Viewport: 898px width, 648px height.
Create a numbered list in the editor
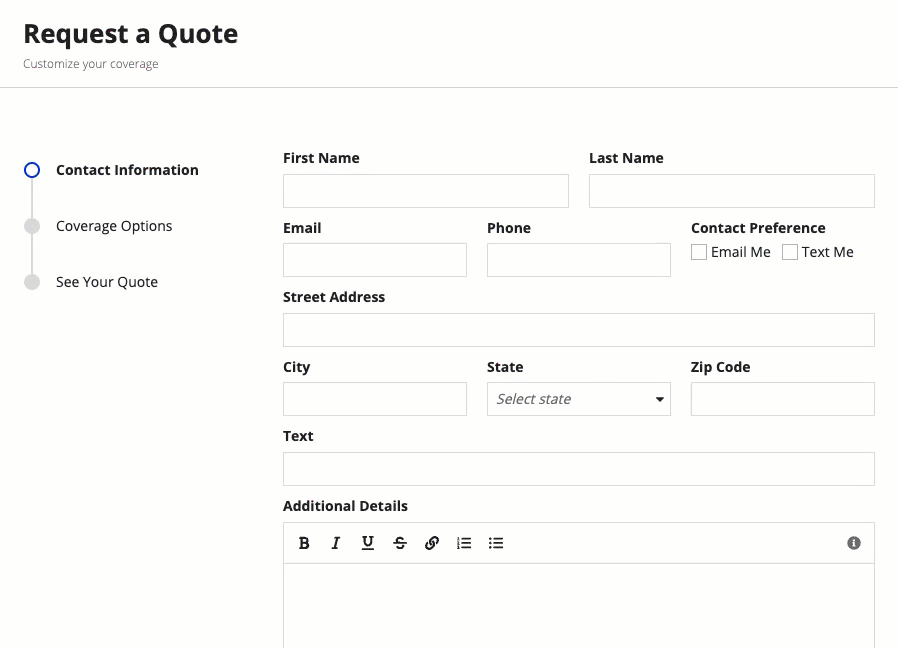464,543
